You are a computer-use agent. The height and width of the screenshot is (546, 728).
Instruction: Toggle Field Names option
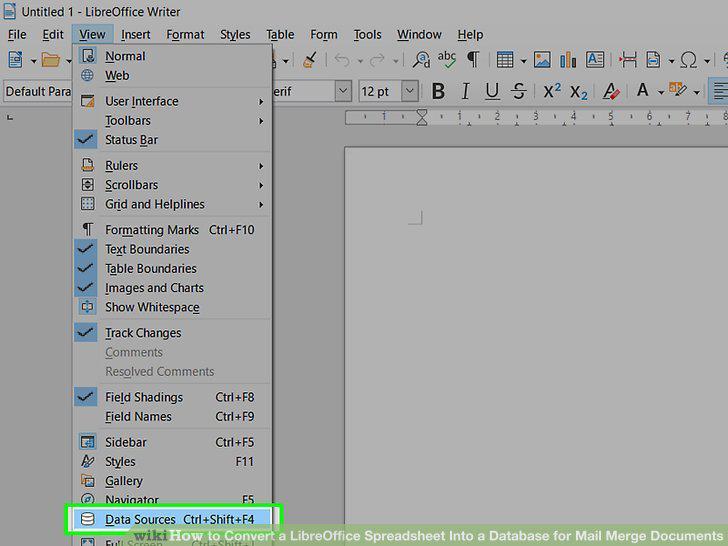click(x=172, y=417)
